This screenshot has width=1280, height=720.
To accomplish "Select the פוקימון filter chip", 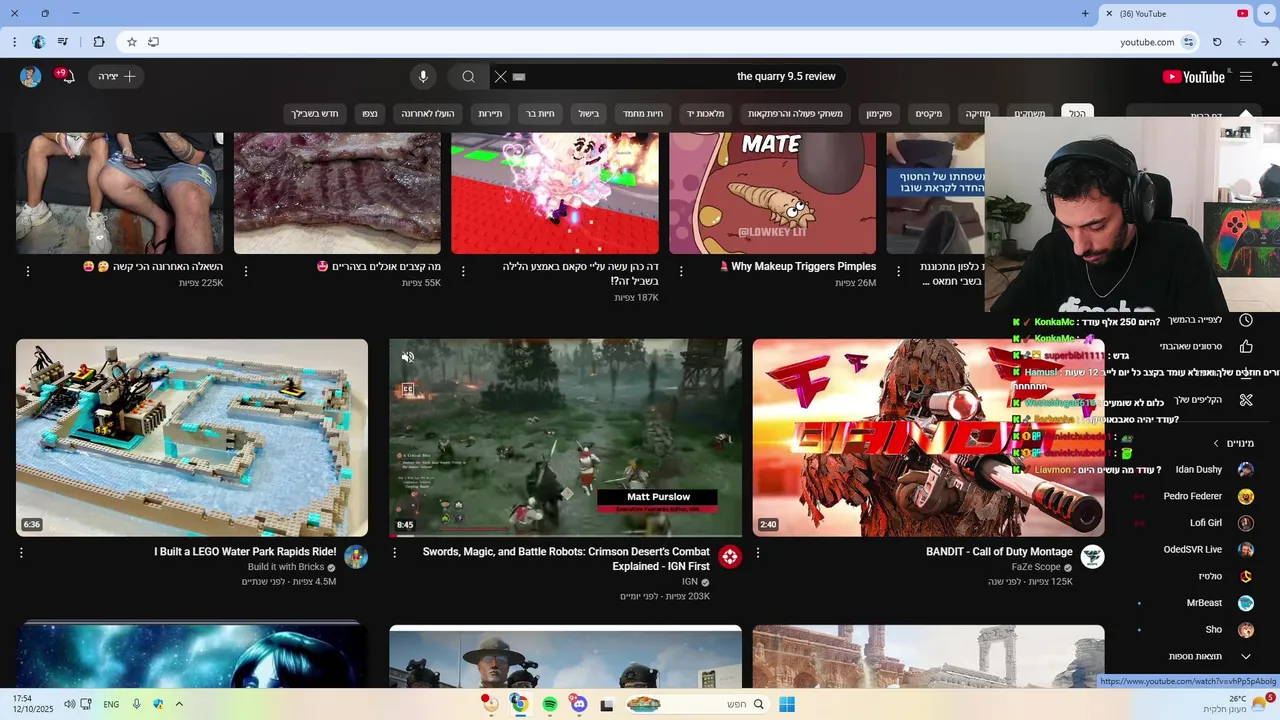I will 879,114.
